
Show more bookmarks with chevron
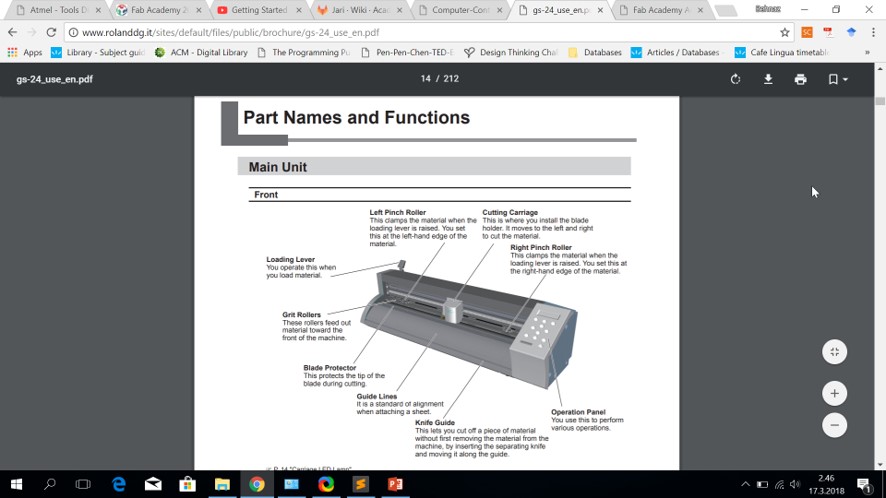pyautogui.click(x=867, y=53)
